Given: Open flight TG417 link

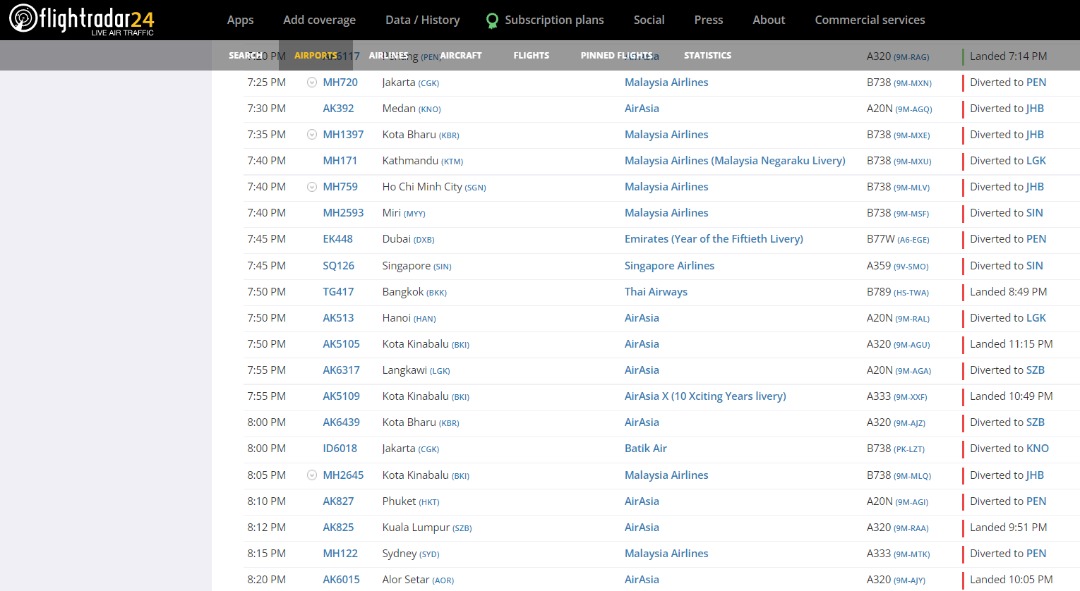Looking at the screenshot, I should coord(338,291).
